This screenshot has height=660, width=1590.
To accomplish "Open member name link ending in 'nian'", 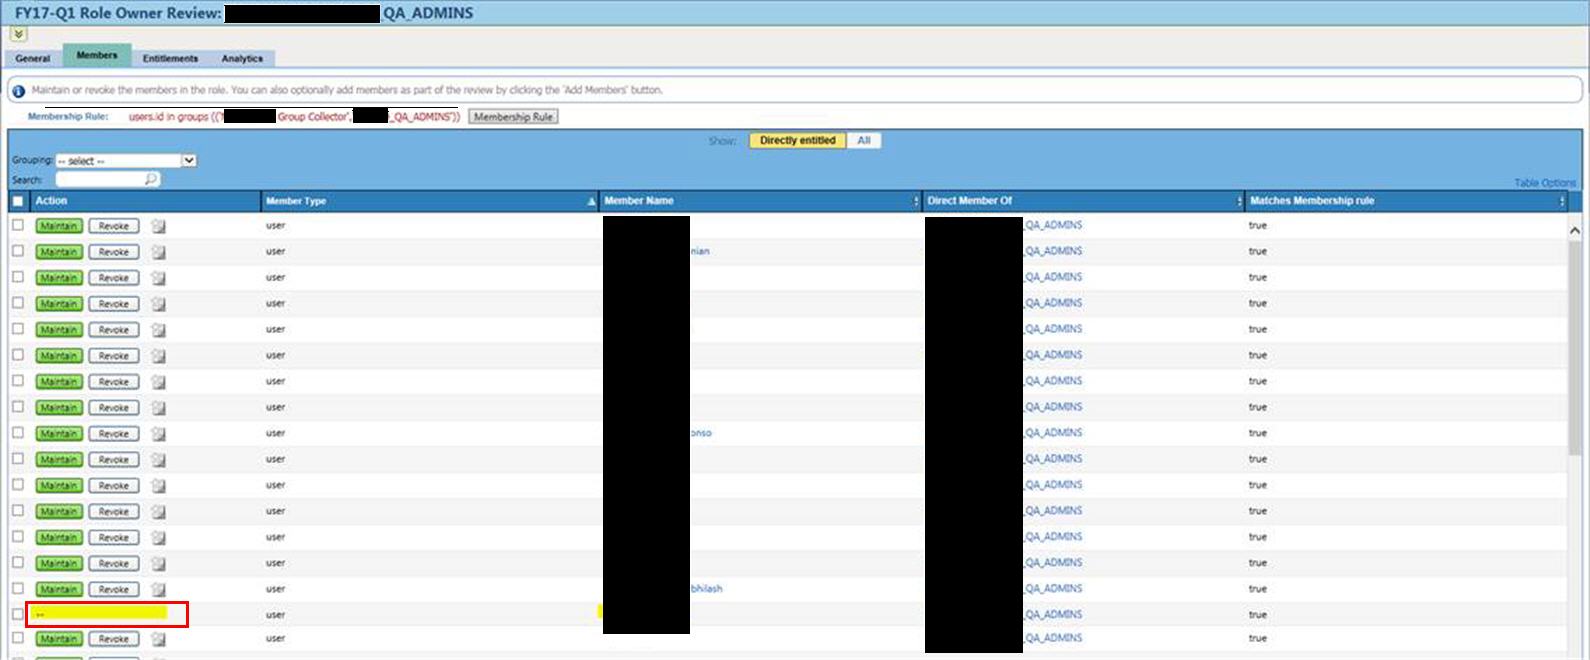I will coord(700,251).
